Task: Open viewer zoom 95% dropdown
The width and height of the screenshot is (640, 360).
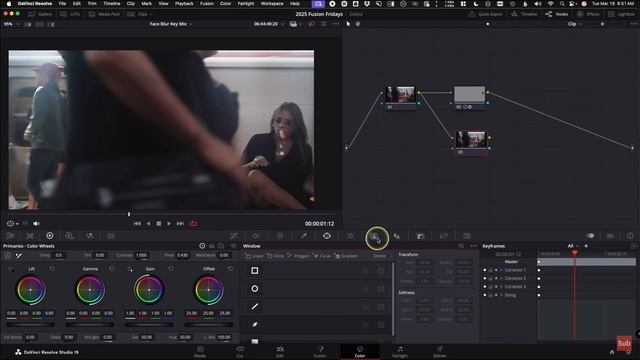Action: pyautogui.click(x=11, y=24)
